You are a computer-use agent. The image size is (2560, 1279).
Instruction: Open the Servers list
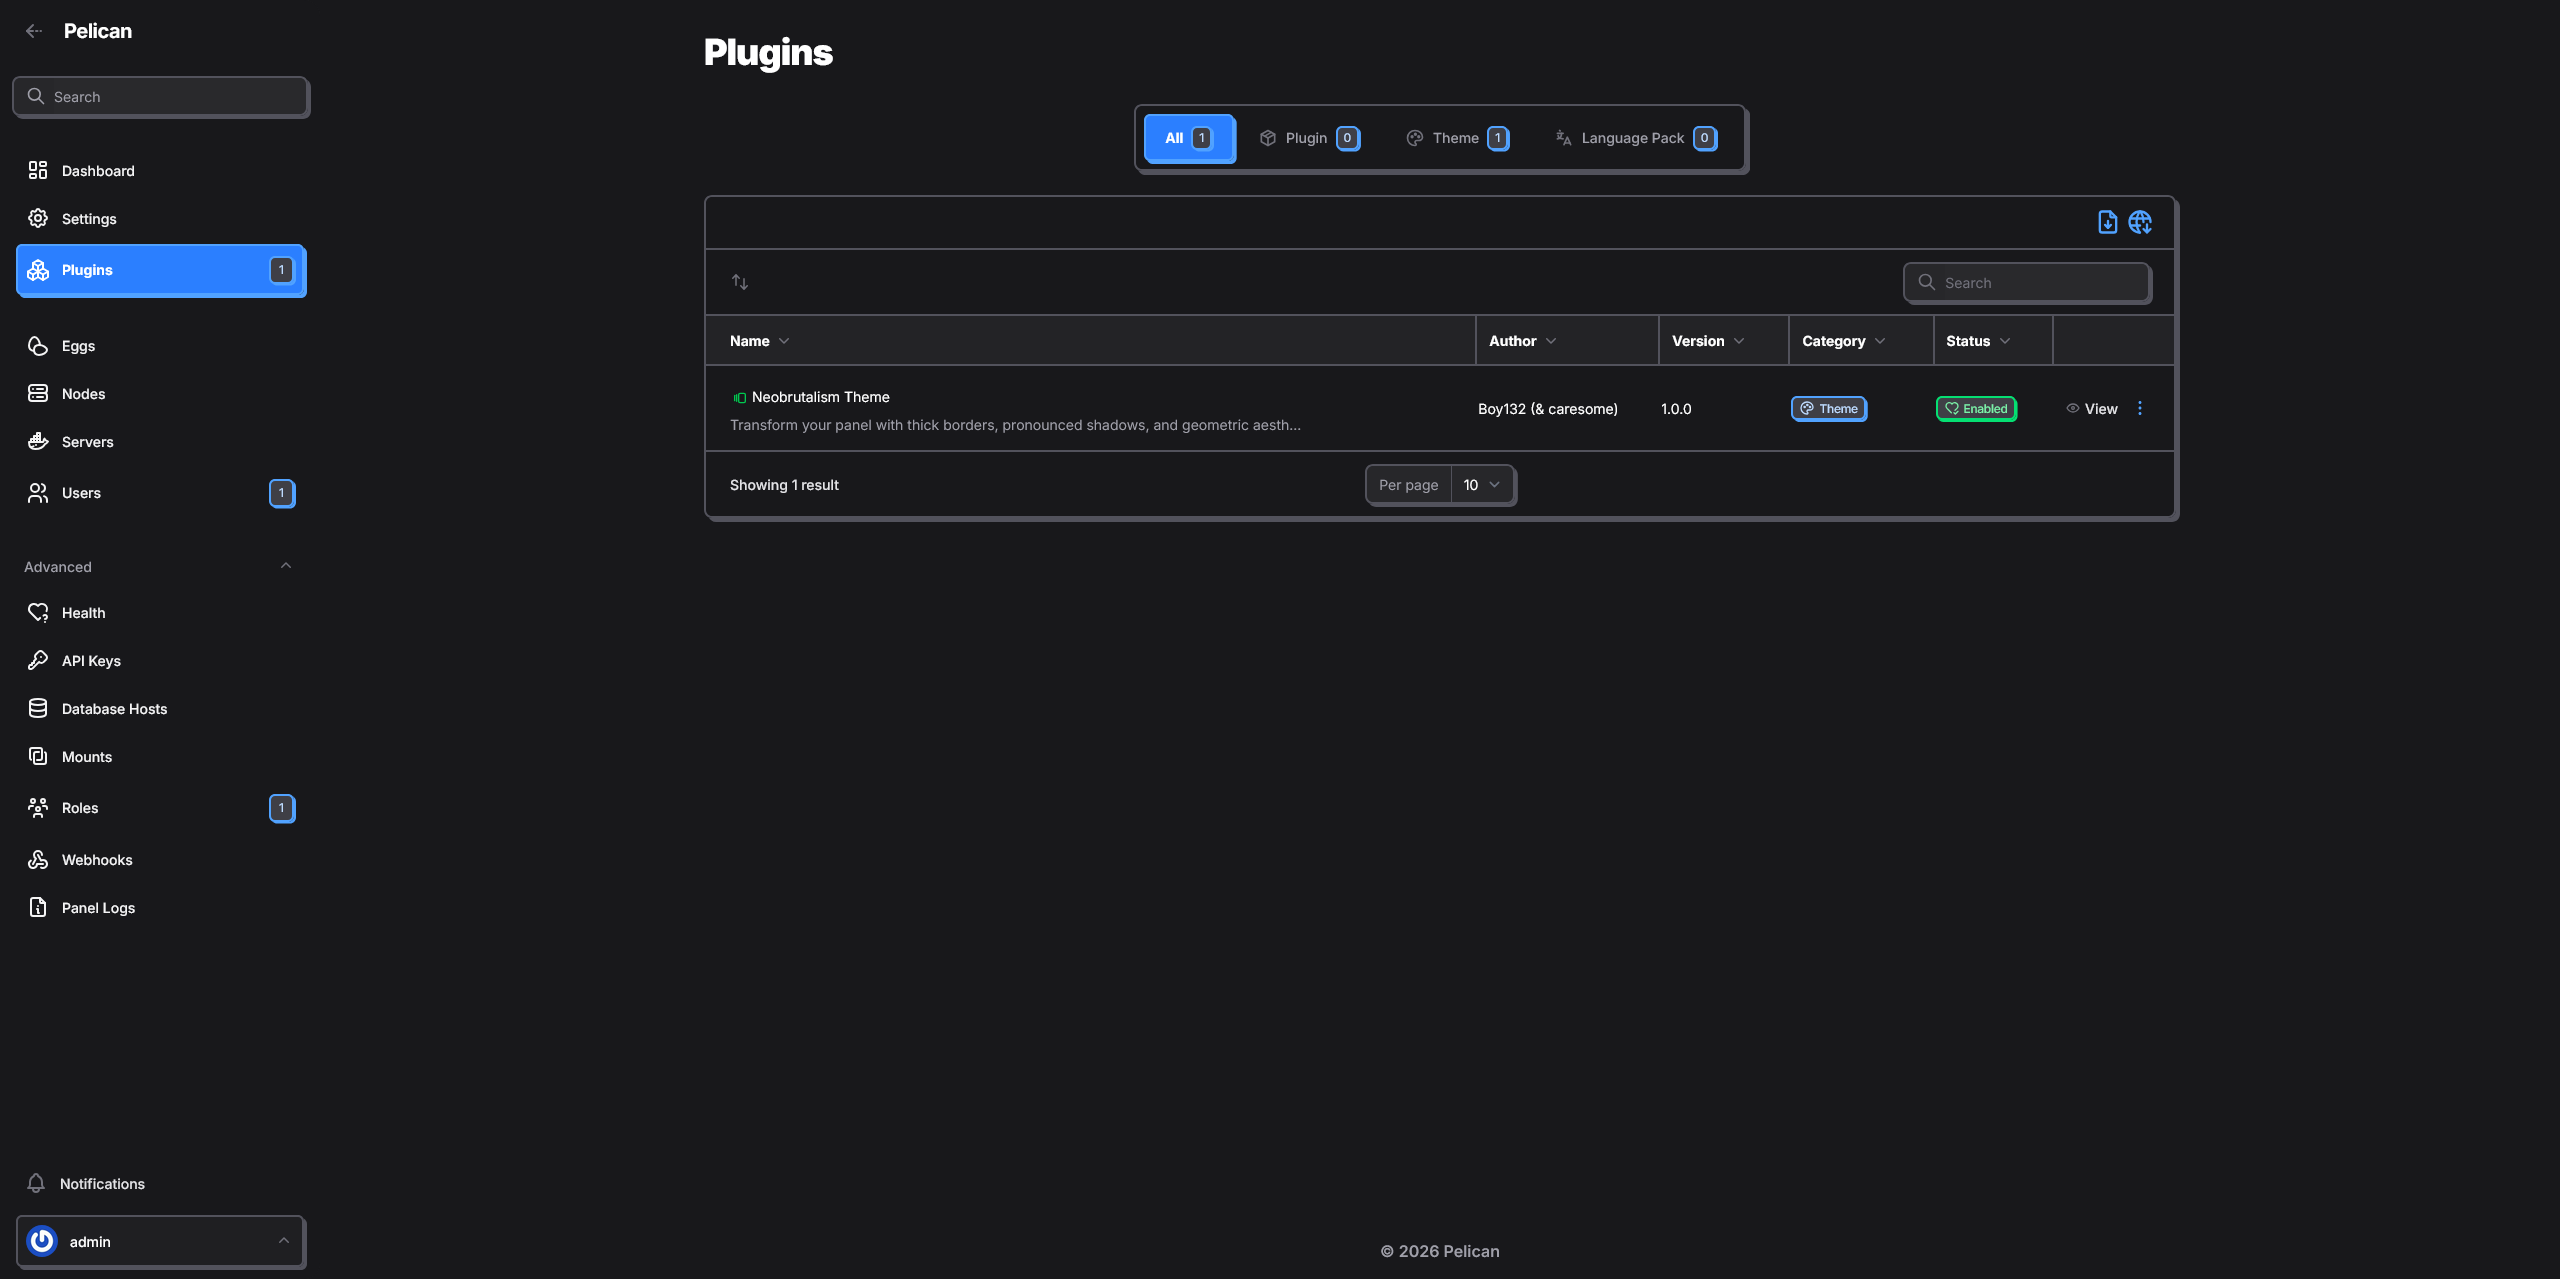(x=160, y=442)
